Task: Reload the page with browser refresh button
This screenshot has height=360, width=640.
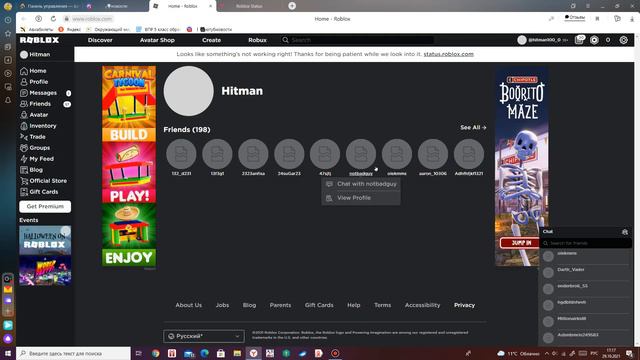Action: (53, 19)
